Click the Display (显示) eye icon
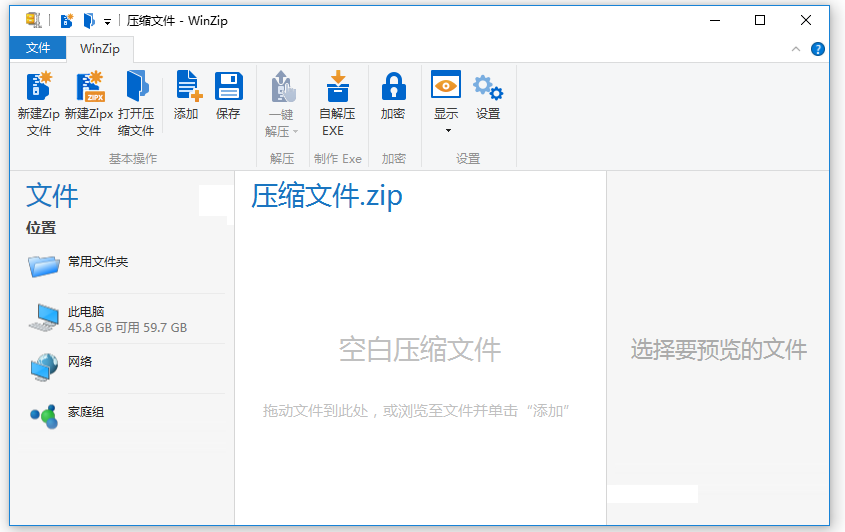845x532 pixels. pos(446,84)
